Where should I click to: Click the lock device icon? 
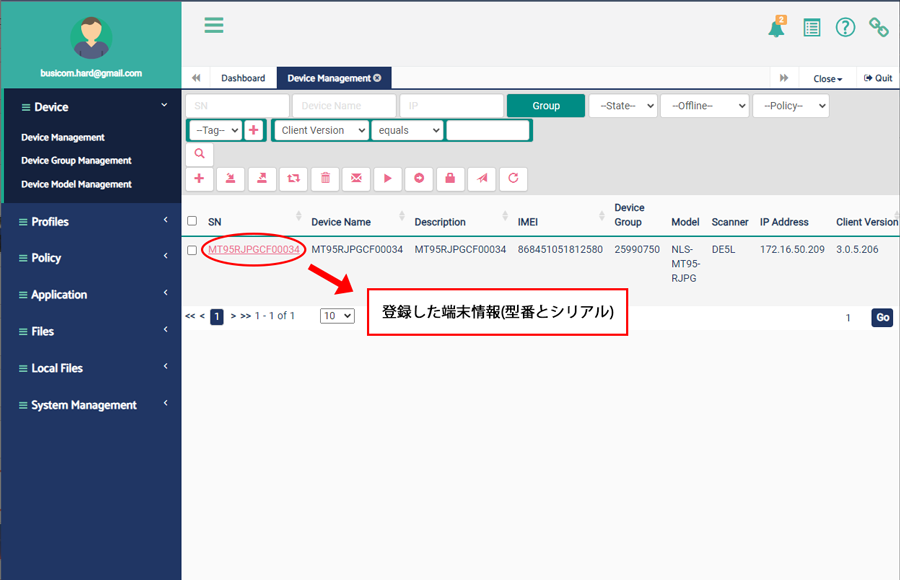(450, 178)
